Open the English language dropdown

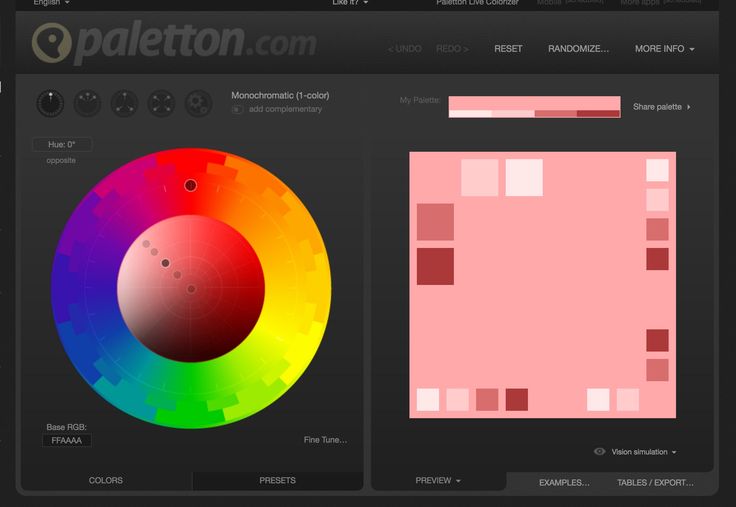(x=52, y=3)
